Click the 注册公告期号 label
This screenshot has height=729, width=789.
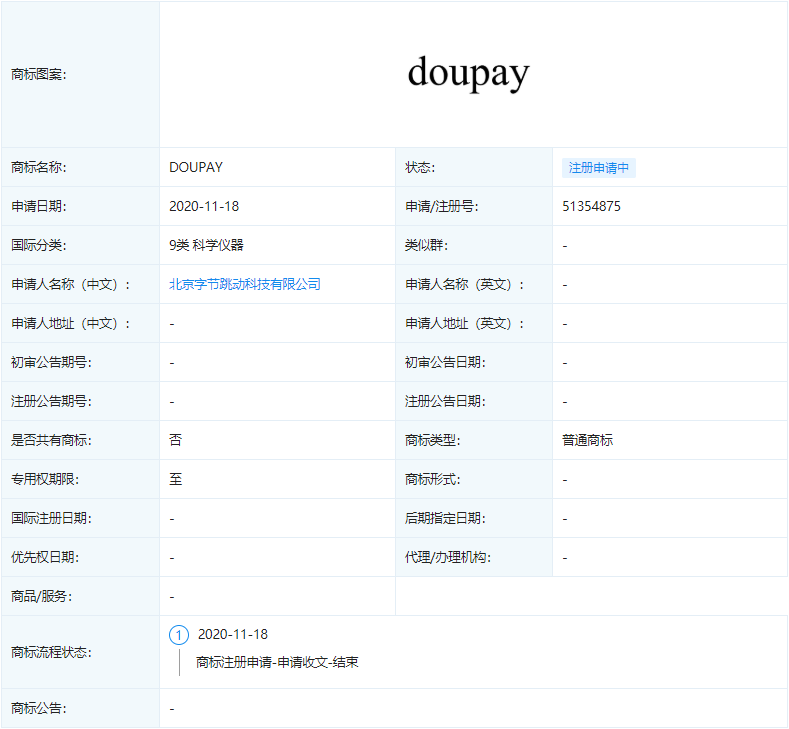(x=51, y=401)
